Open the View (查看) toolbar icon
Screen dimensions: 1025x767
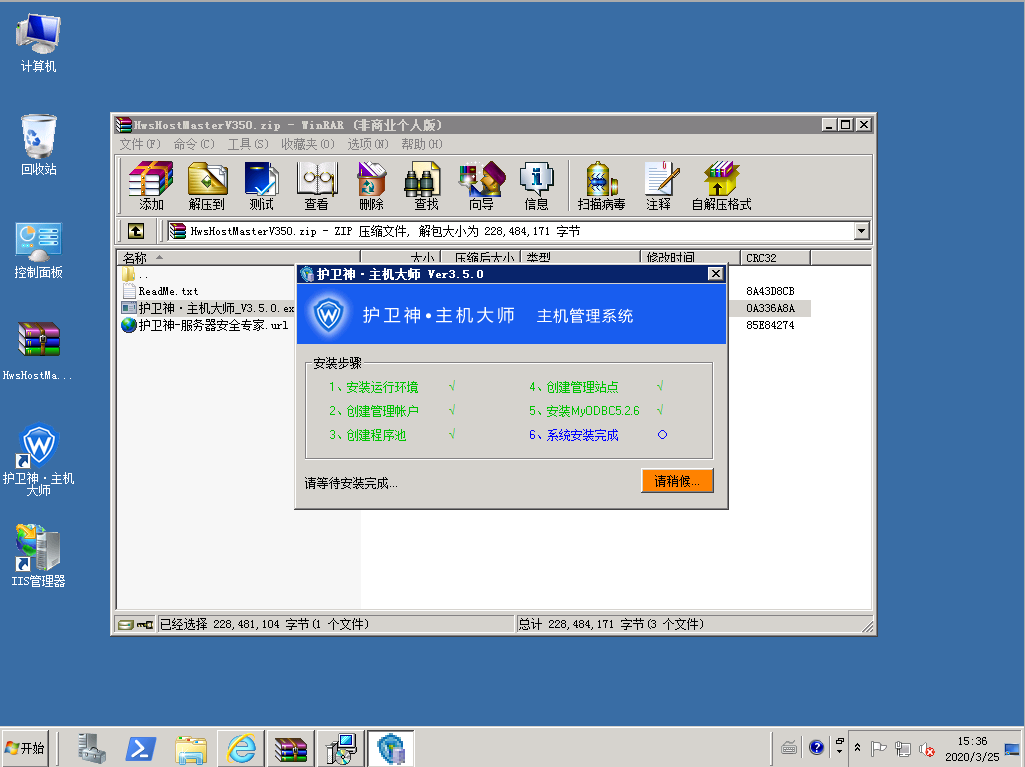(x=317, y=186)
